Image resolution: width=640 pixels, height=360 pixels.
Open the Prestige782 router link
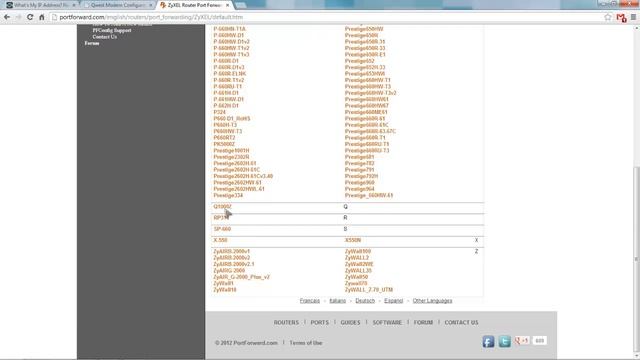point(359,163)
